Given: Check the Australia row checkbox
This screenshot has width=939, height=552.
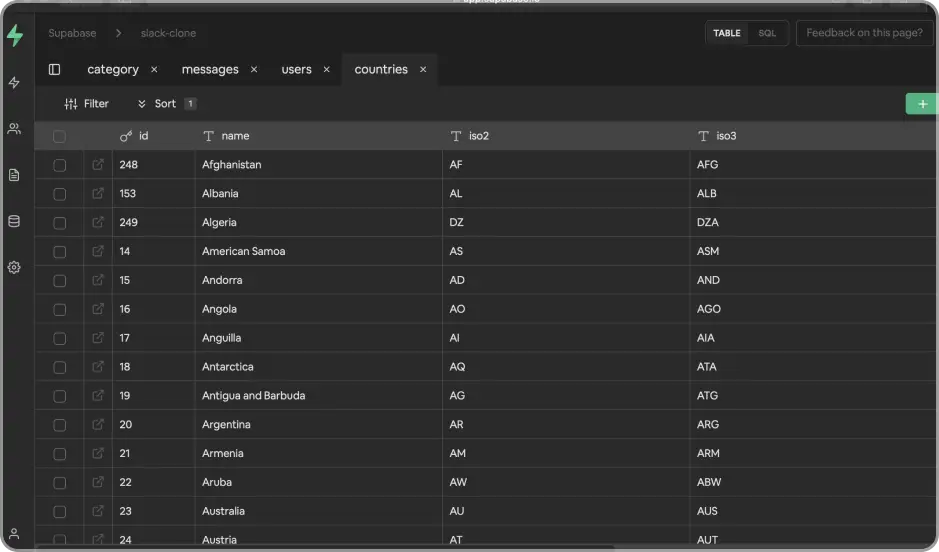Looking at the screenshot, I should click(x=59, y=512).
